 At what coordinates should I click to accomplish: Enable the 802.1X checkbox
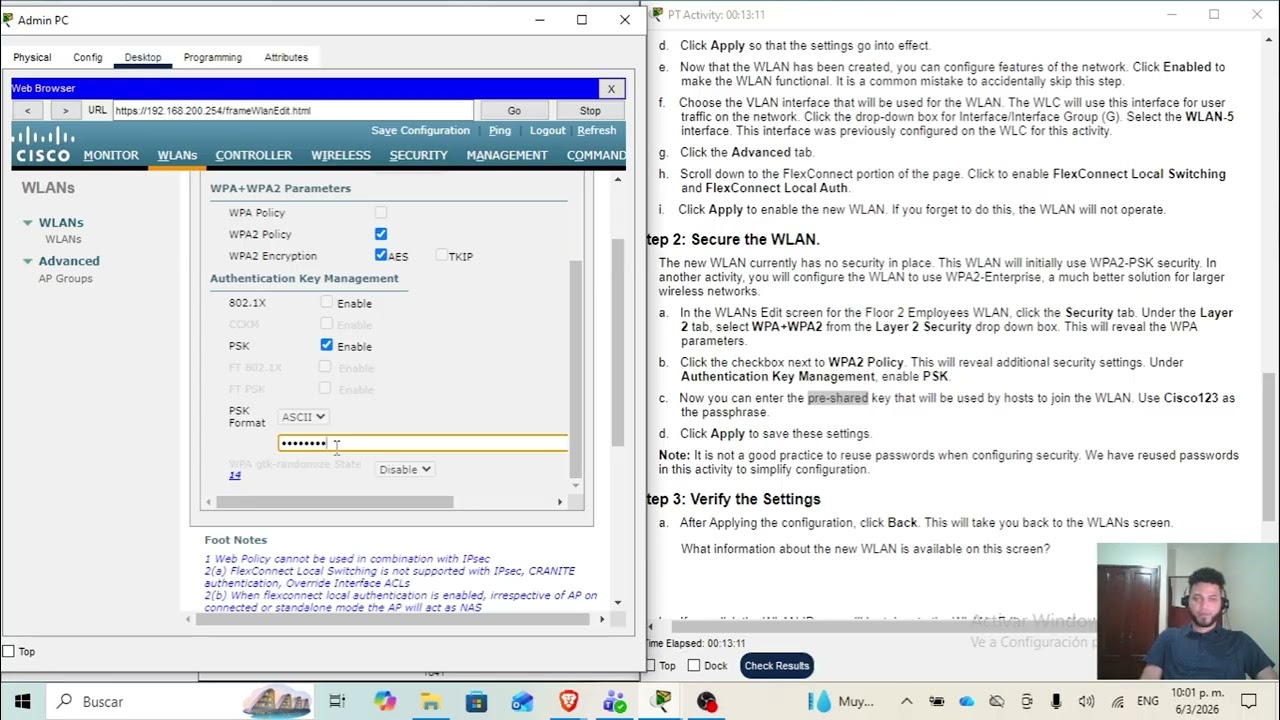pos(327,302)
